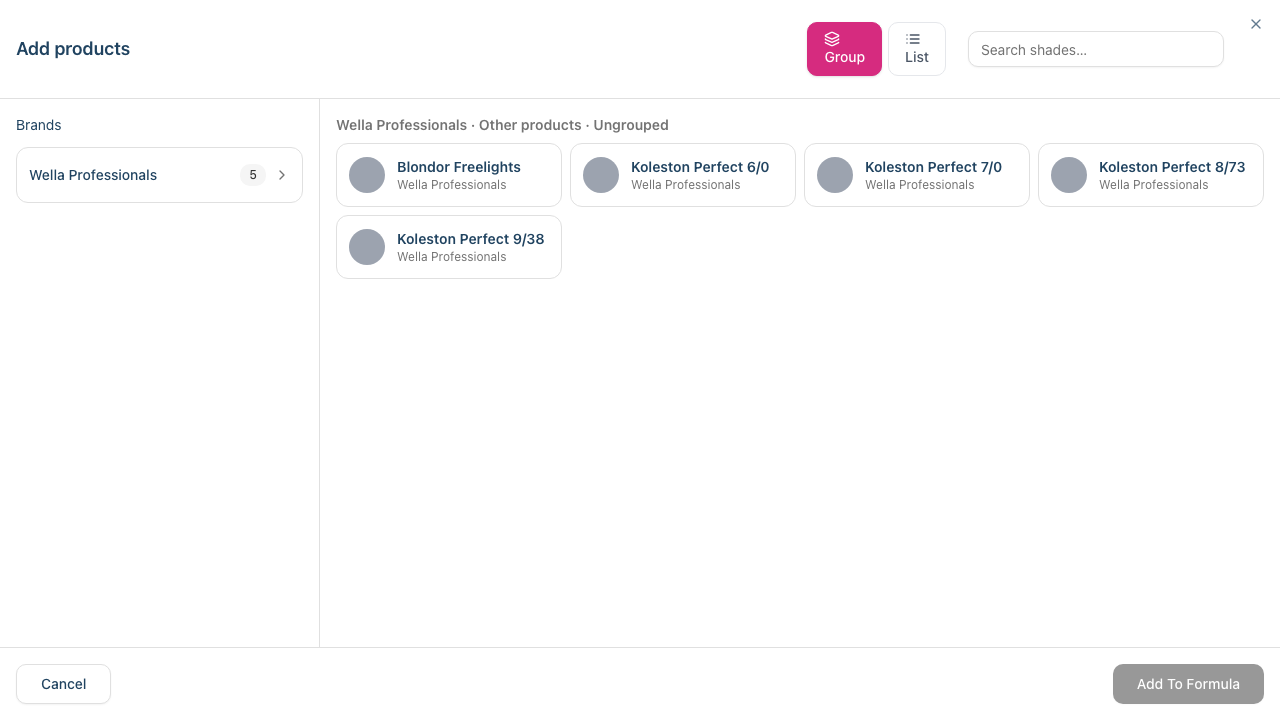The image size is (1280, 720).
Task: Select Blondor Freelights product card
Action: [x=449, y=175]
